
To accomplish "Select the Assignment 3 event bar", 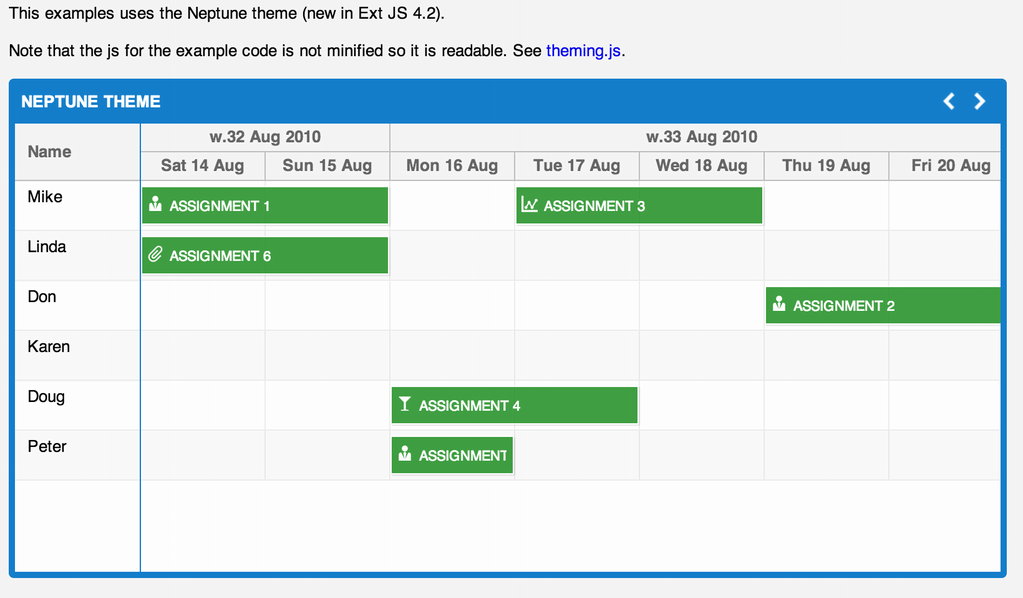I will click(x=639, y=205).
